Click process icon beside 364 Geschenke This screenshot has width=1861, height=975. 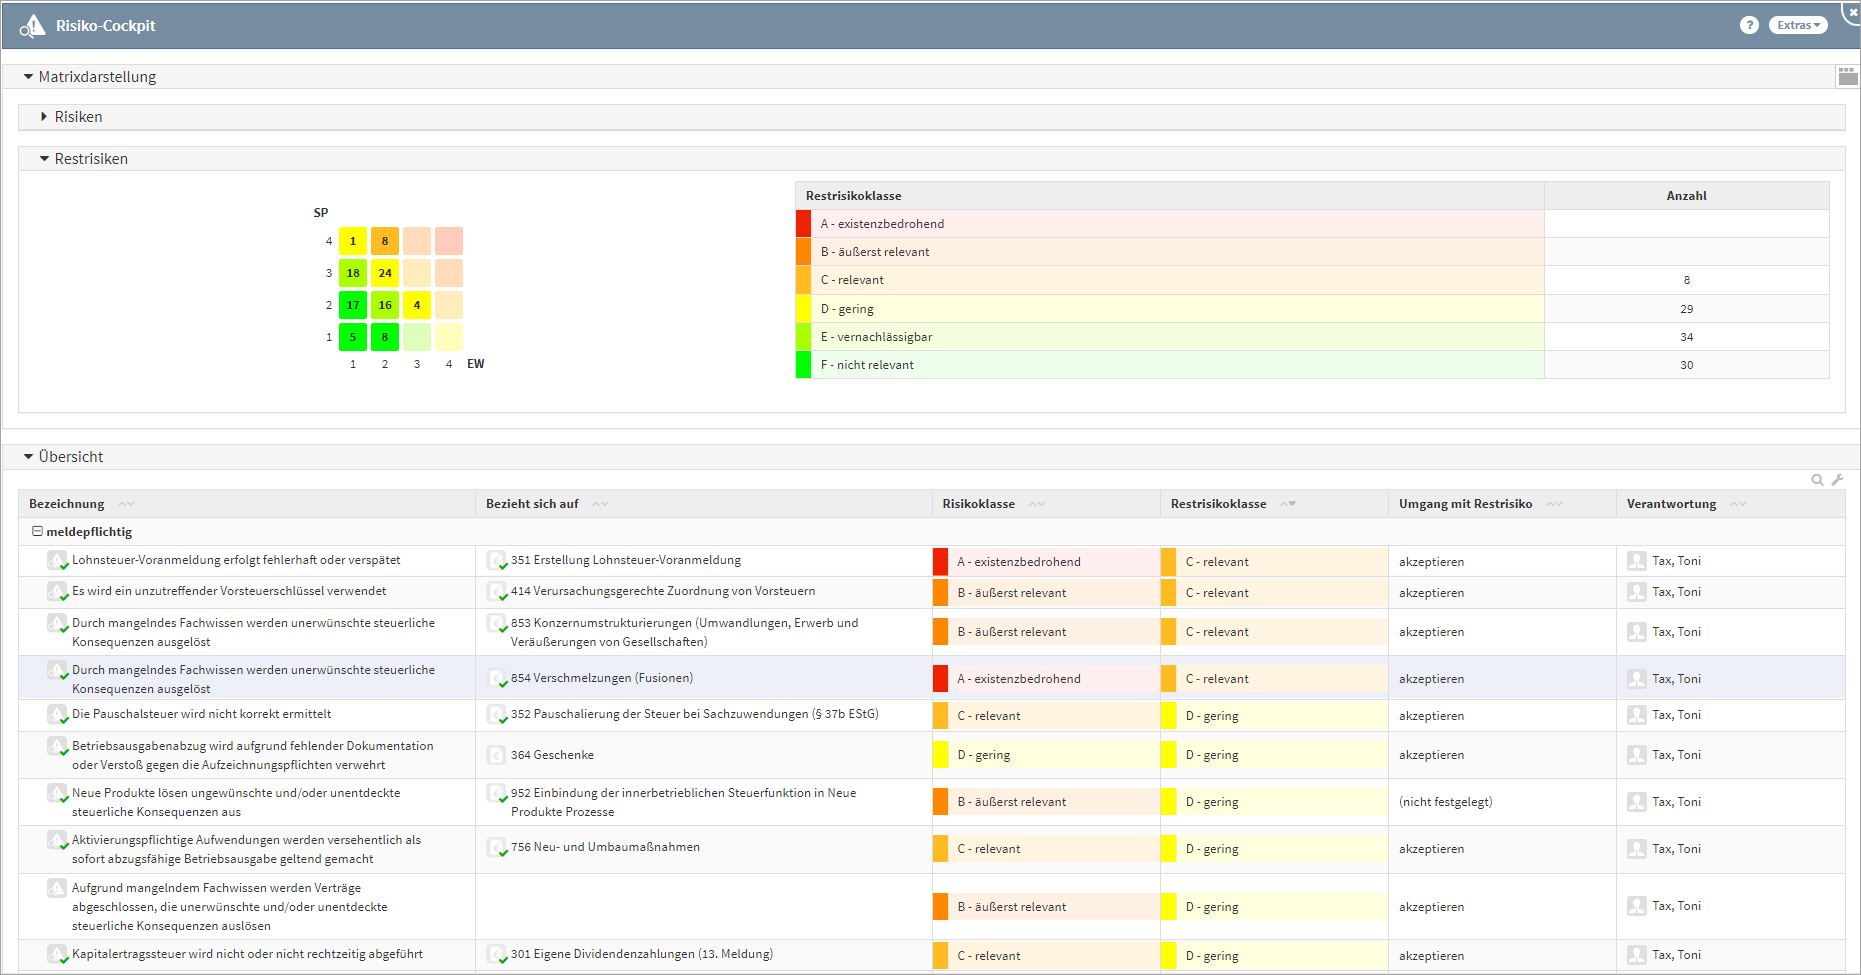pos(496,755)
